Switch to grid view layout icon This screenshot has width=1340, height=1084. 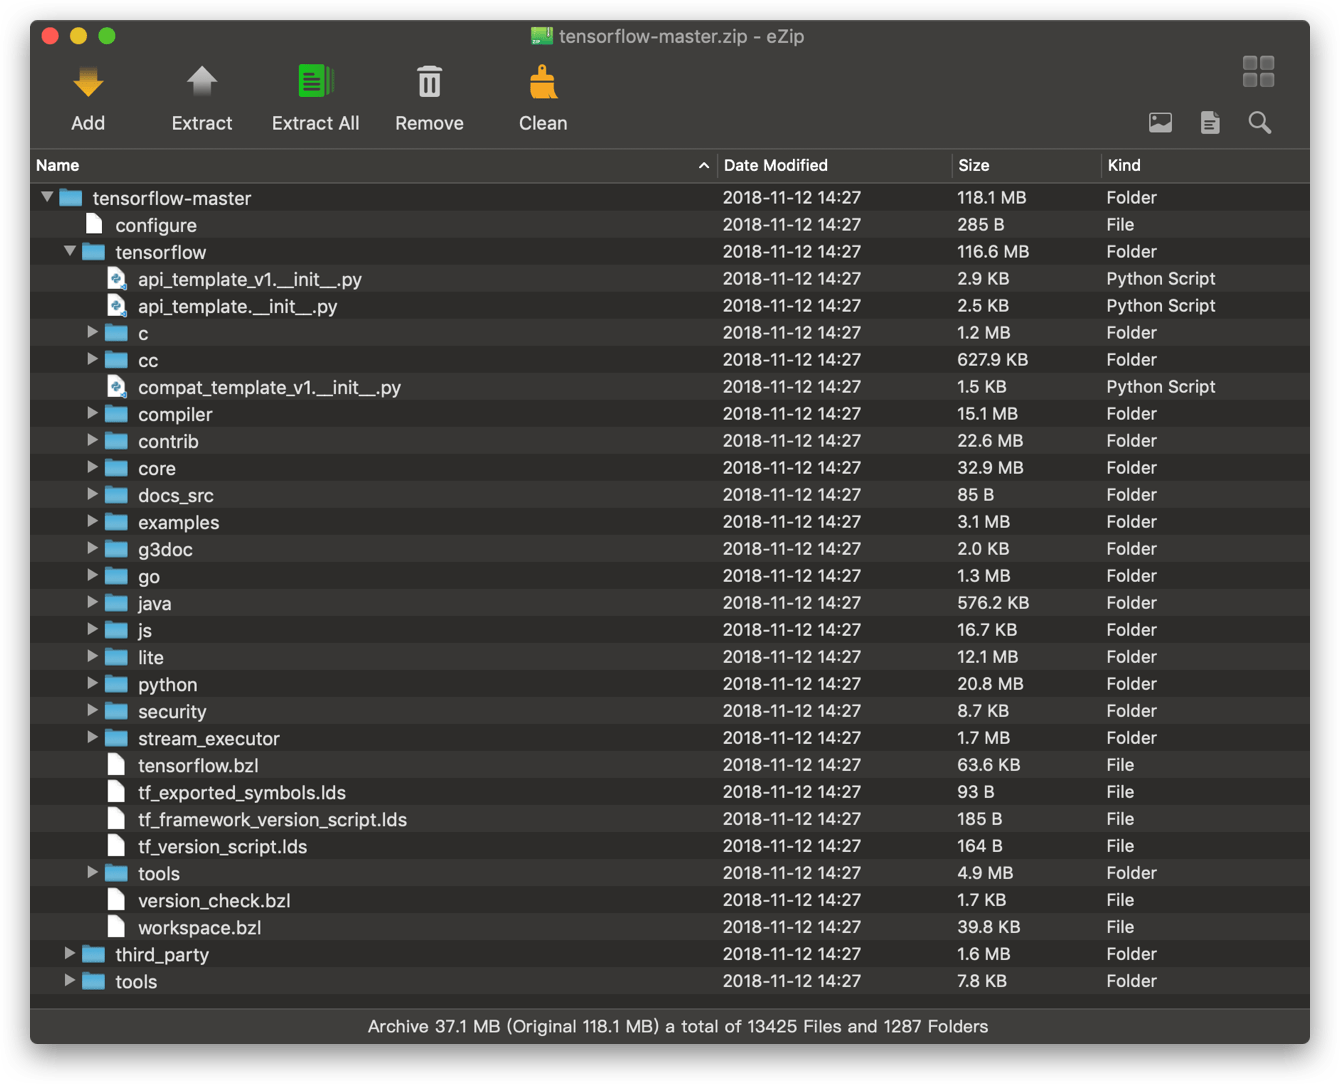pos(1258,72)
